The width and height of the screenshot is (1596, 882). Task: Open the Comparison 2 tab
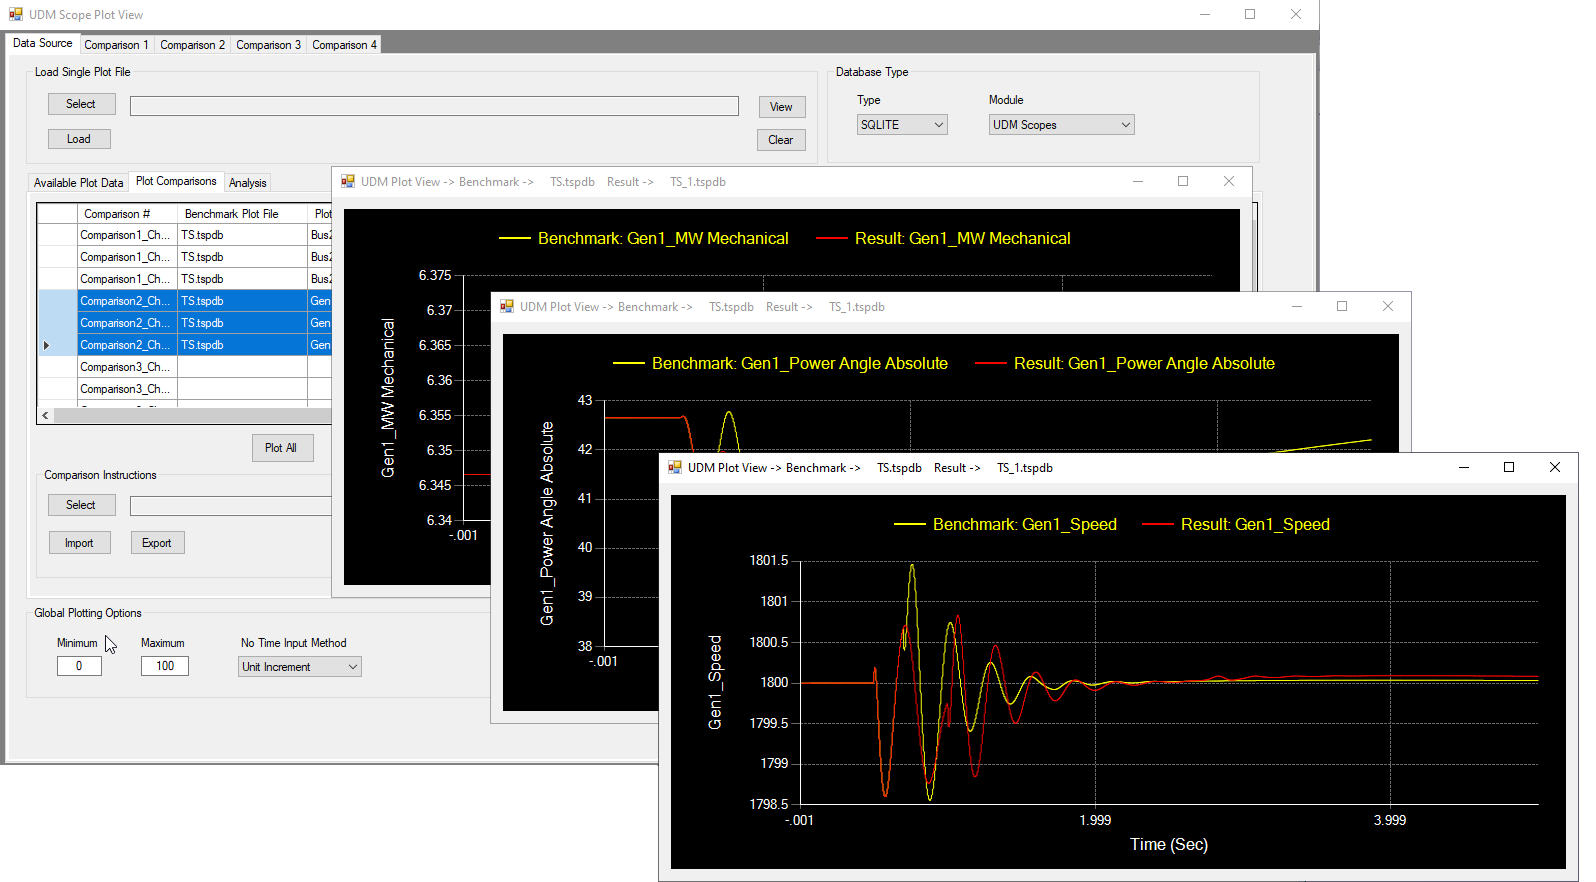click(192, 45)
